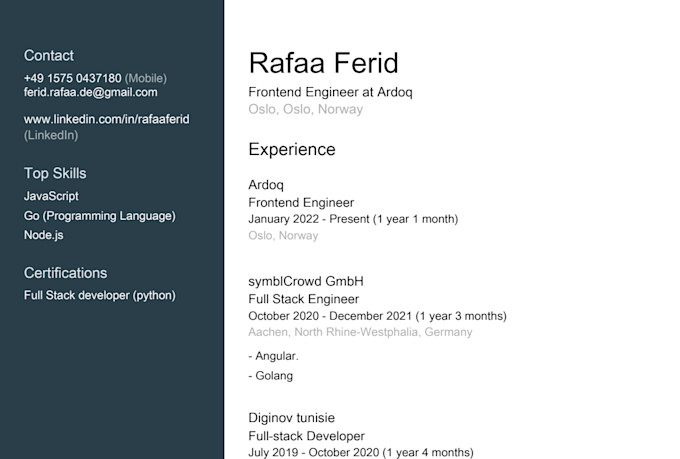The height and width of the screenshot is (459, 680).
Task: Click the Golang bullet point
Action: 271,376
